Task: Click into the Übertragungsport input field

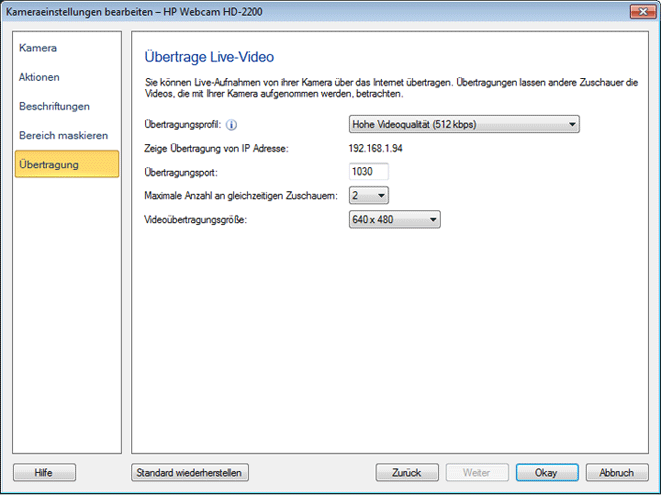Action: pyautogui.click(x=368, y=172)
